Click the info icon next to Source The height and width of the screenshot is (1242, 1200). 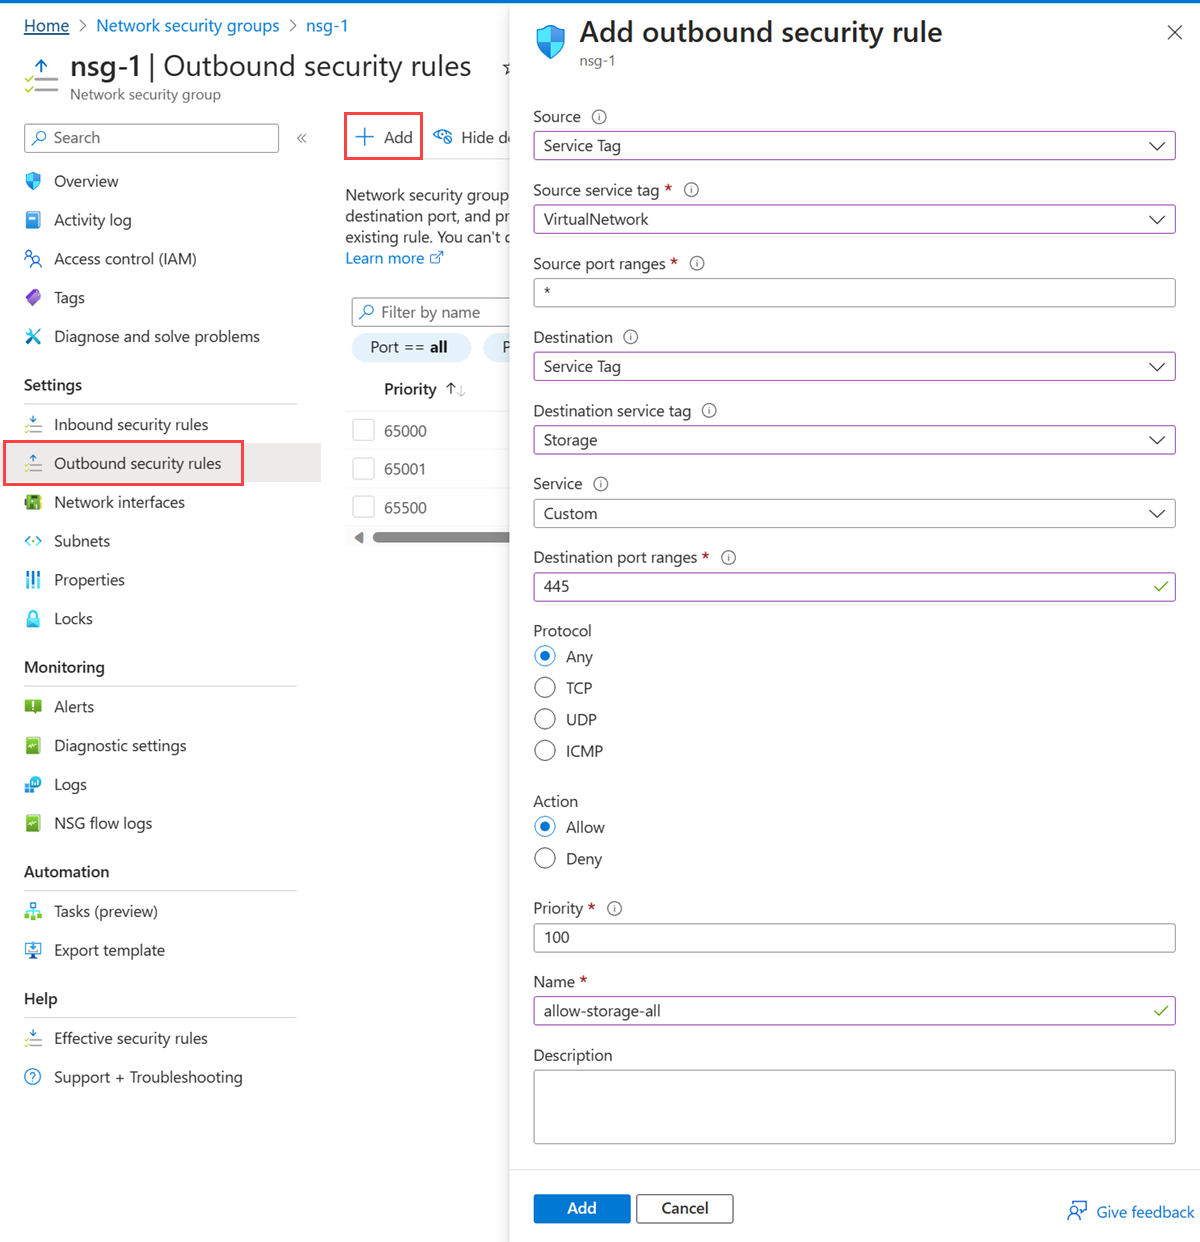point(599,117)
